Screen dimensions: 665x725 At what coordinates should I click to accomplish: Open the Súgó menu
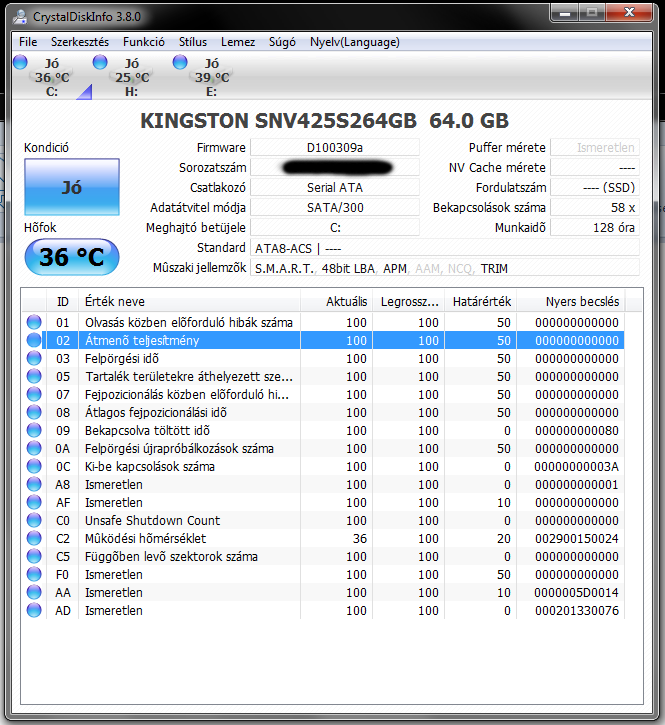tap(282, 42)
